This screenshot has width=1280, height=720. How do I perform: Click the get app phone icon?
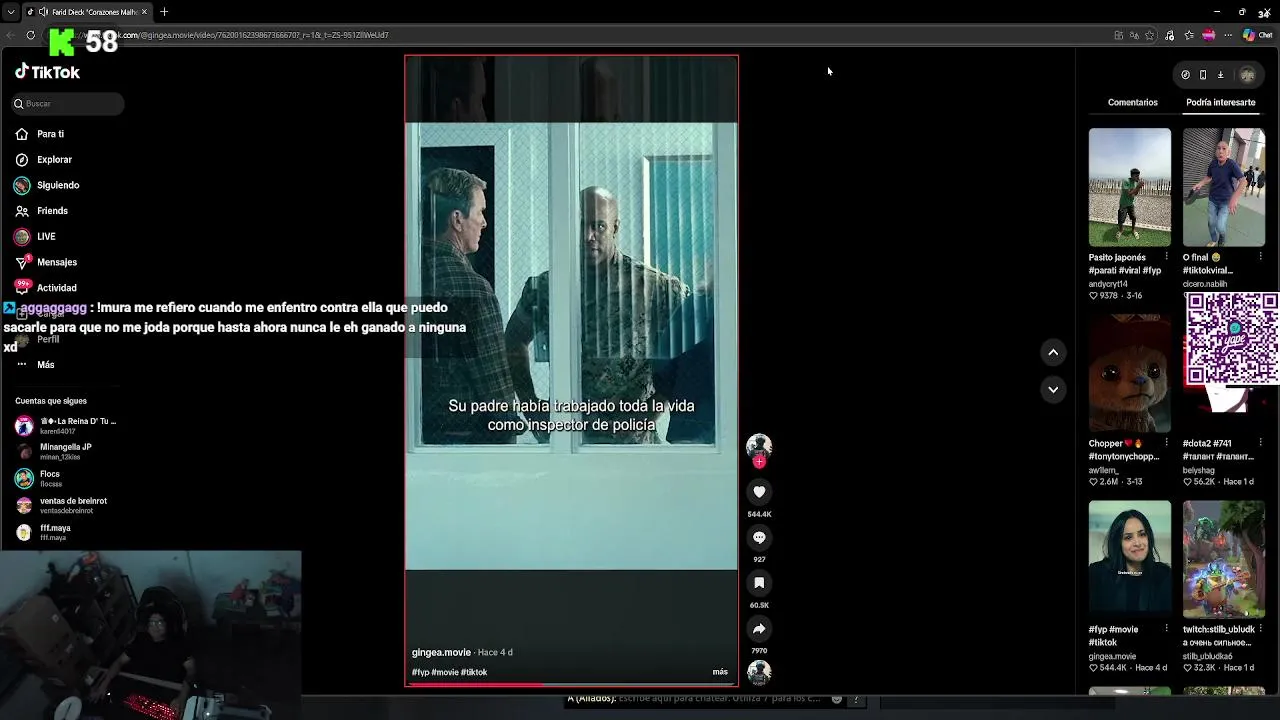pyautogui.click(x=1203, y=75)
